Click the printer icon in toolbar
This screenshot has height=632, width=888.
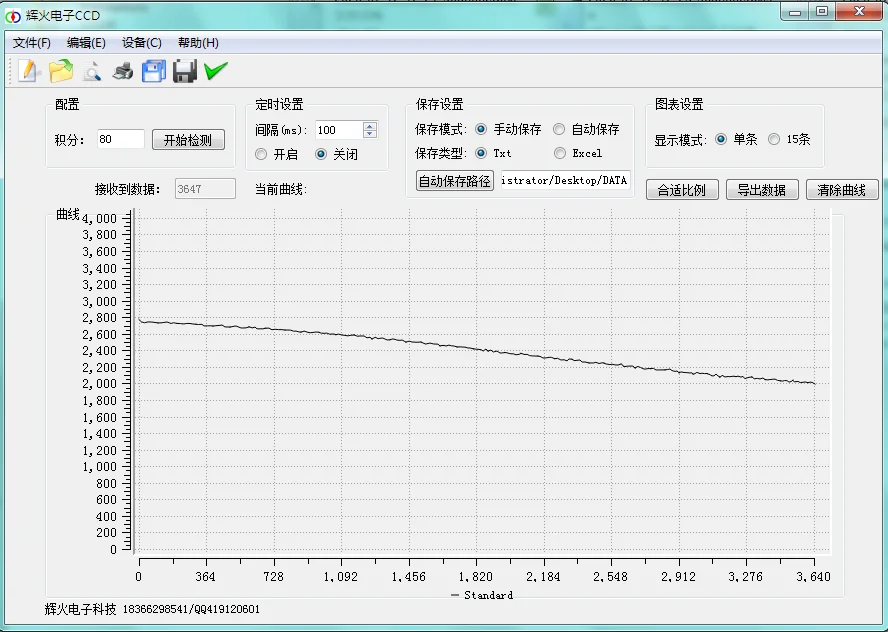(x=123, y=71)
